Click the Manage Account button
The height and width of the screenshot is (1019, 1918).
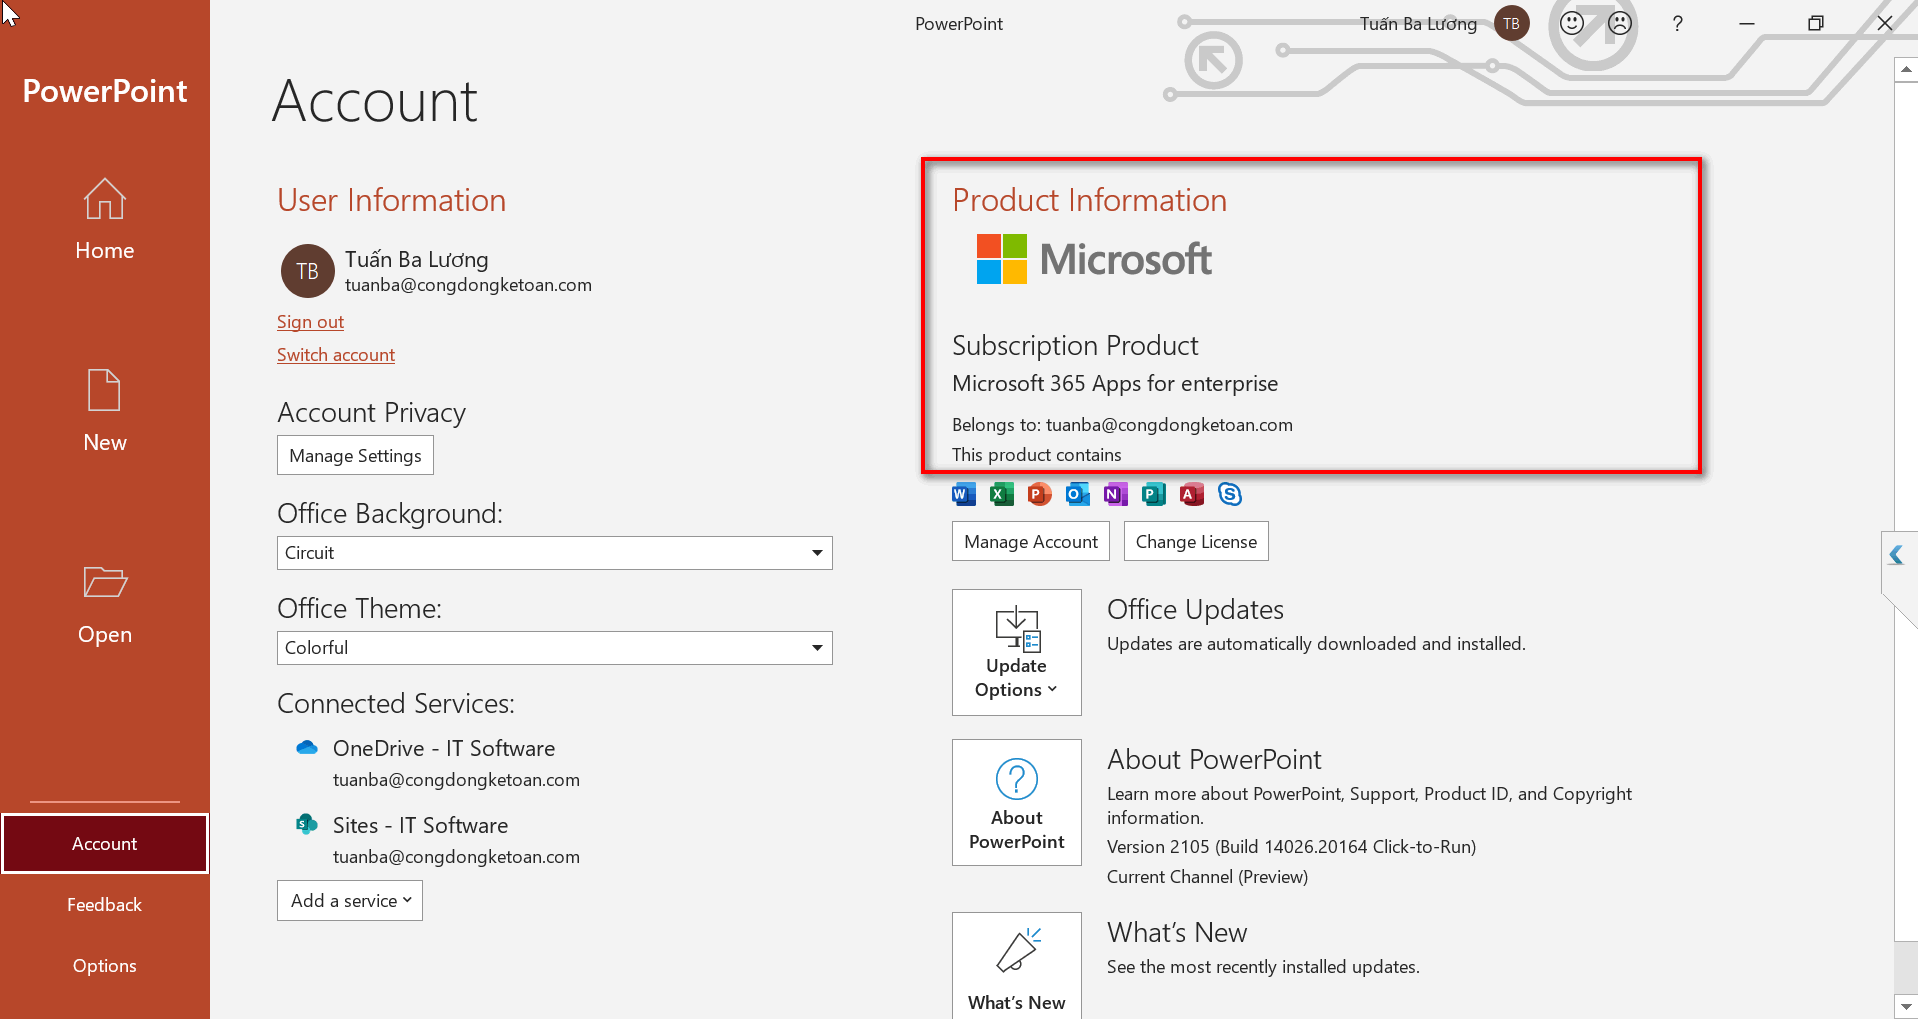click(1031, 541)
